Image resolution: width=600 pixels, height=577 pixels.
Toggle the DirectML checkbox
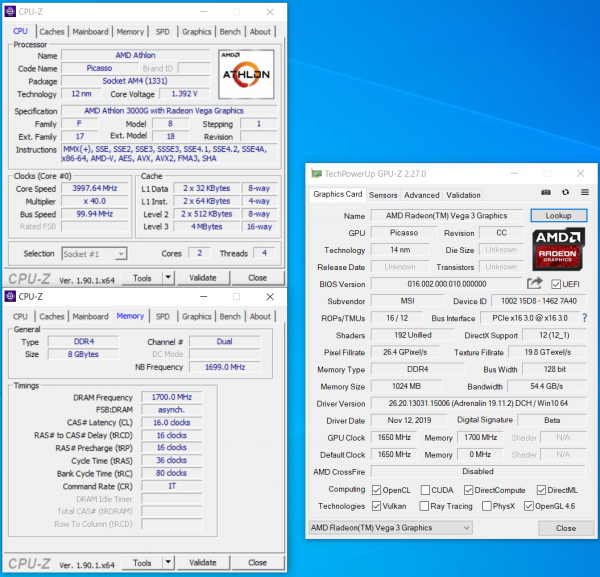coord(541,490)
